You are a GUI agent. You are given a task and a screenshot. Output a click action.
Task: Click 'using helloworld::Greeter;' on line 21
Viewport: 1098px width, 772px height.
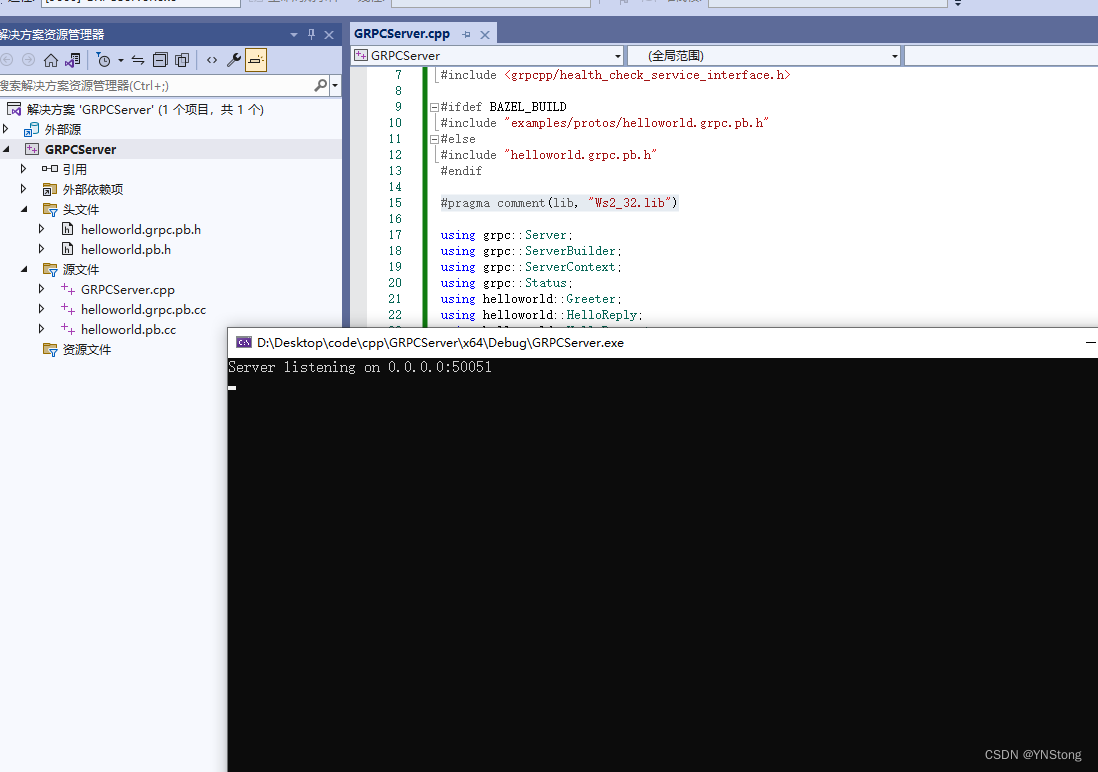click(531, 299)
